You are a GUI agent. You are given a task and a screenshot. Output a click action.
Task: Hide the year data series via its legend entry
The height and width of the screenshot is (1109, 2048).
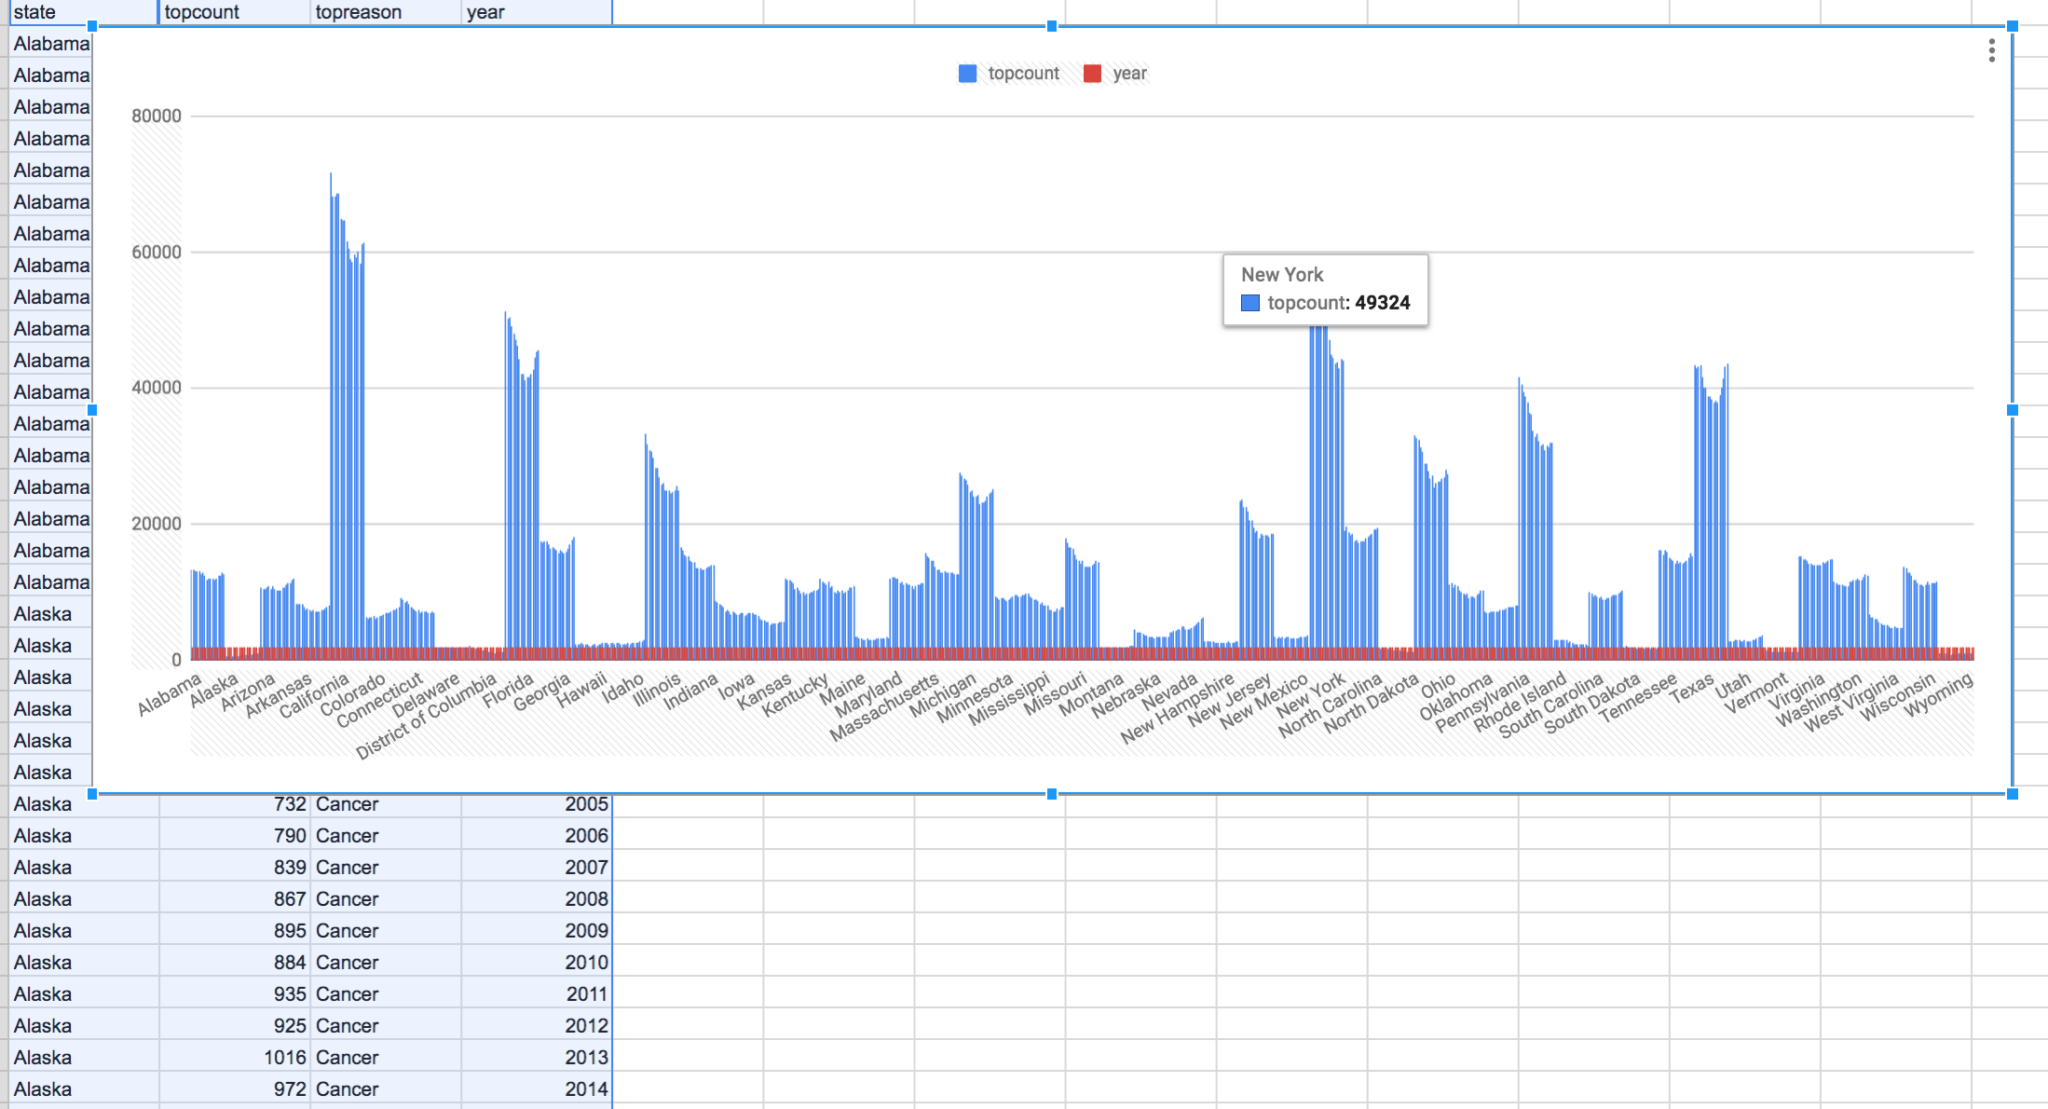(1130, 73)
